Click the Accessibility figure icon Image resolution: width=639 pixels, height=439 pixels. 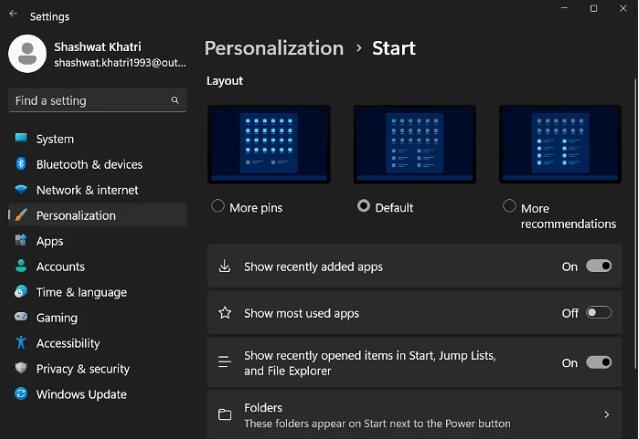21,342
